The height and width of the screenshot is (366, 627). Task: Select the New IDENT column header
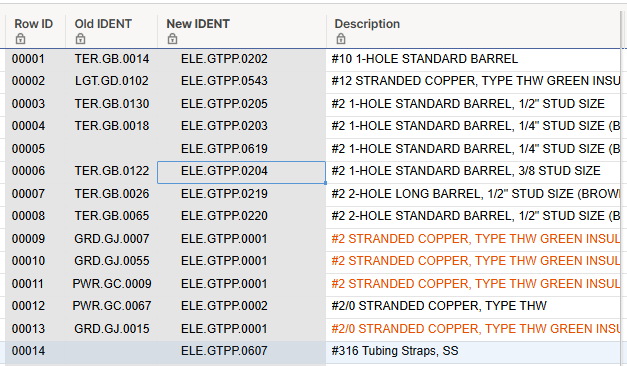pyautogui.click(x=242, y=31)
